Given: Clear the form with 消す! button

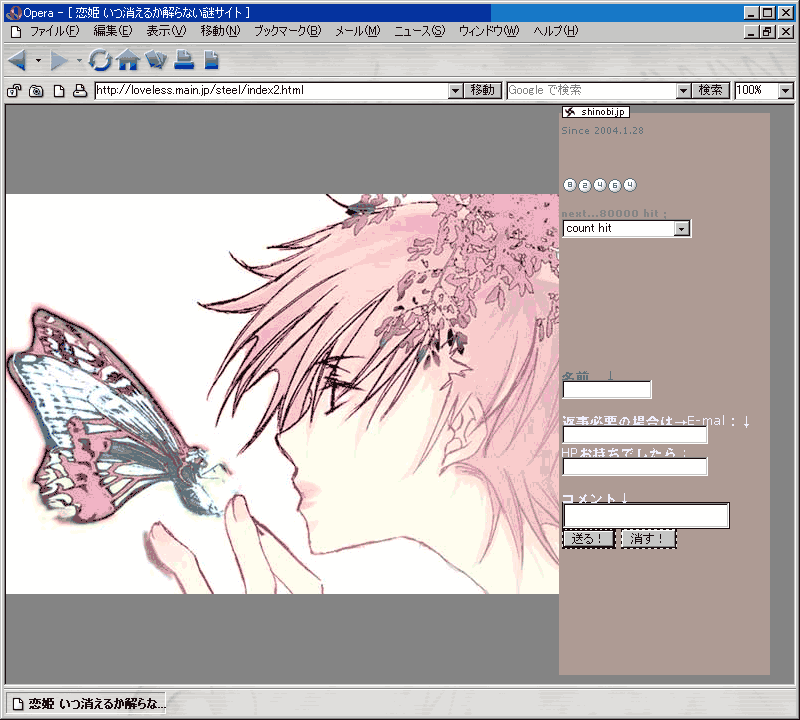Looking at the screenshot, I should [x=648, y=539].
